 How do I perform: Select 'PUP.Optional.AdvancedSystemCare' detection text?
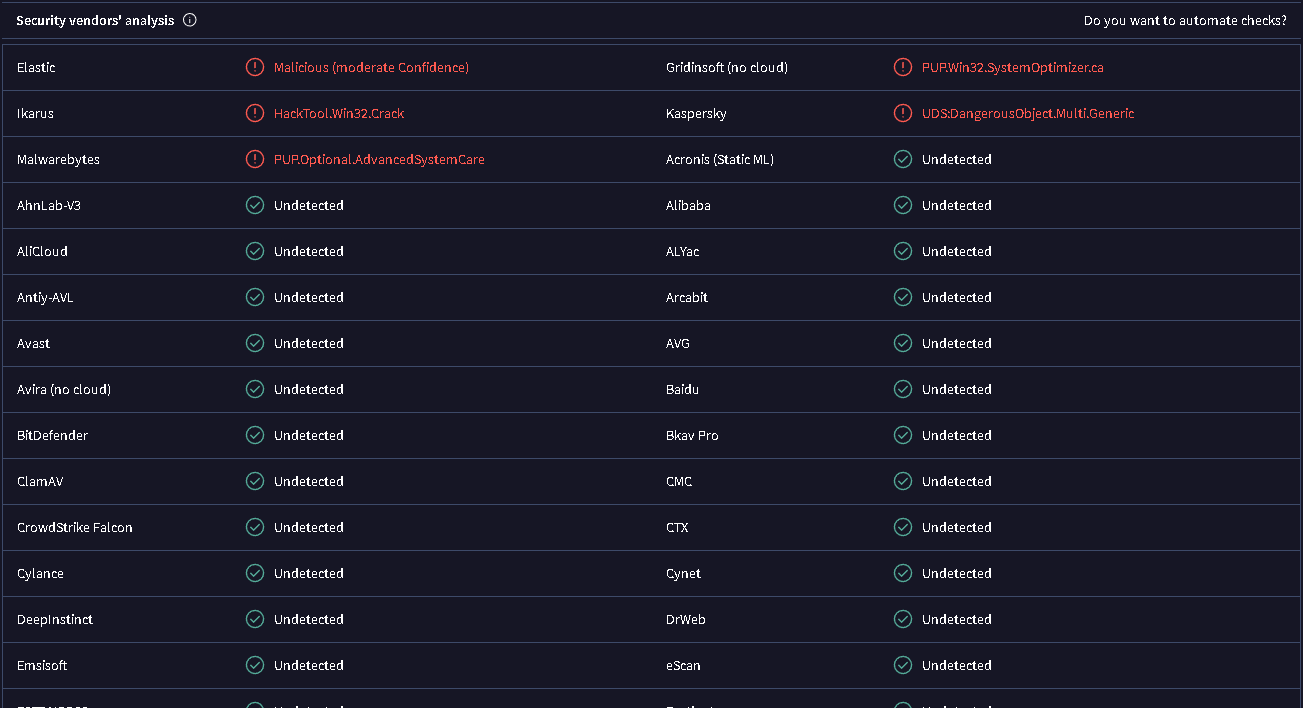tap(379, 159)
